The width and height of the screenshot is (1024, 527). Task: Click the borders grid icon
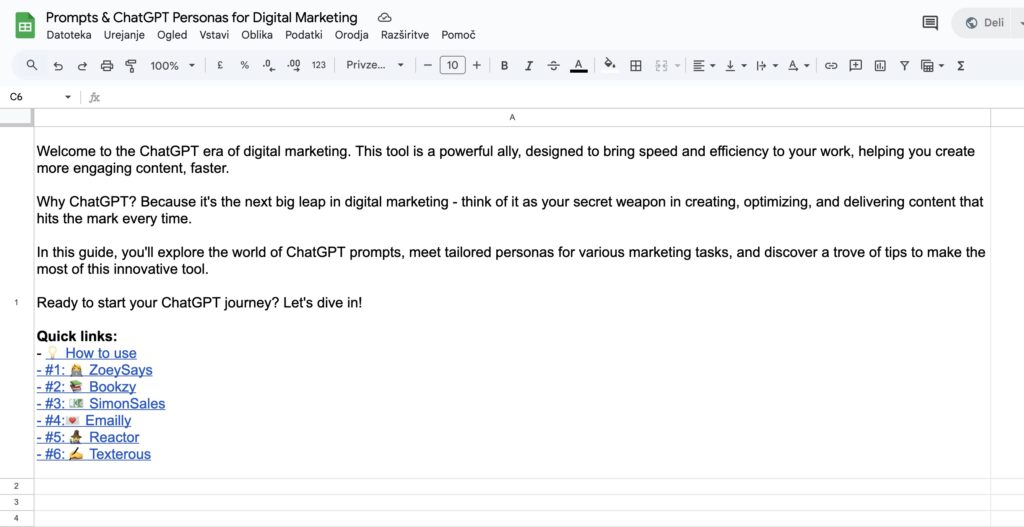(635, 65)
